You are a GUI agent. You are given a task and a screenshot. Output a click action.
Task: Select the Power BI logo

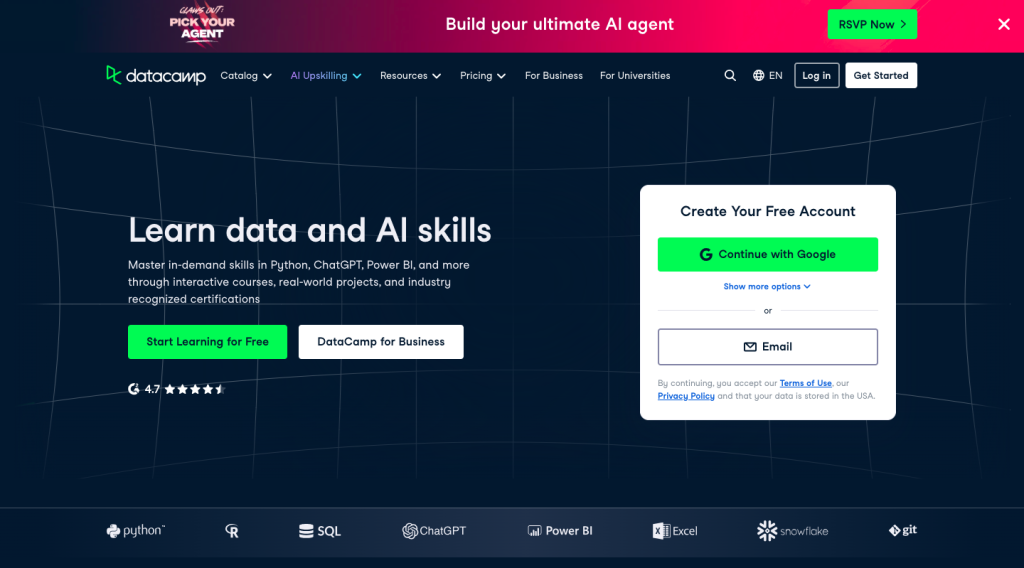[x=560, y=531]
